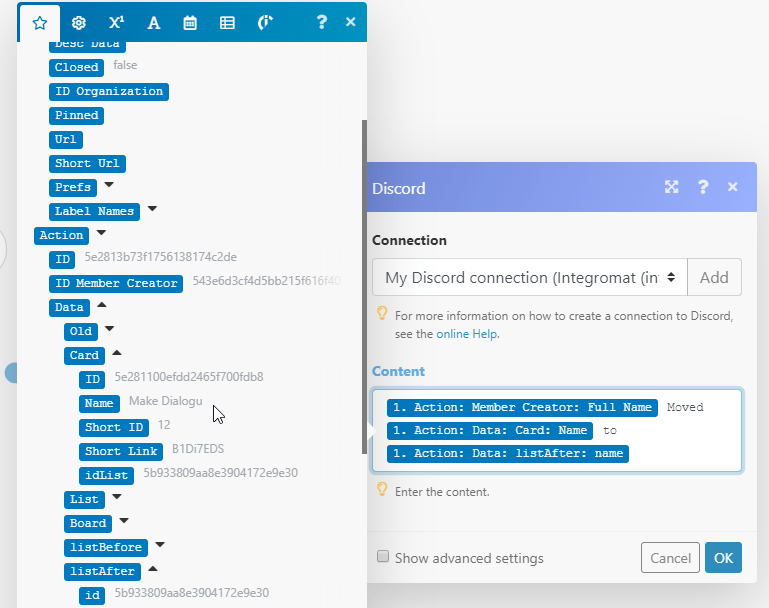
Task: Collapse the listAfter collection
Action: coord(153,569)
